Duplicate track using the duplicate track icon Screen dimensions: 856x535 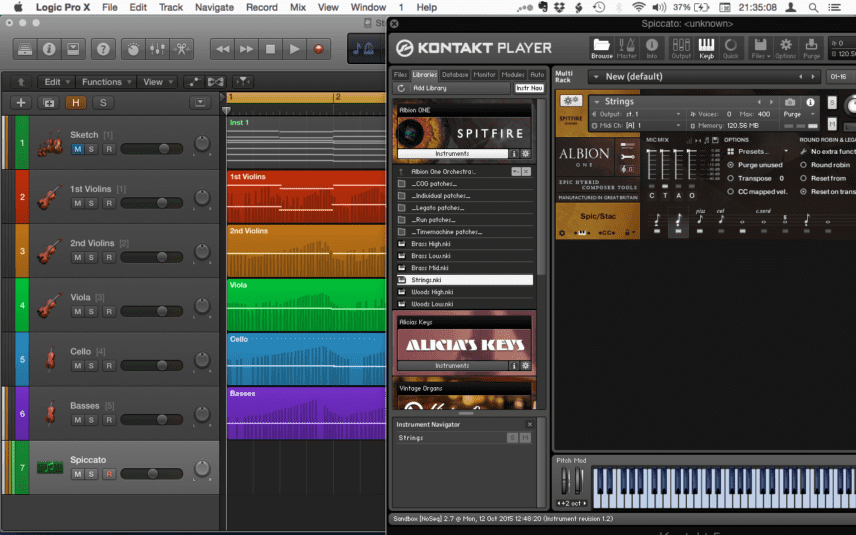pyautogui.click(x=49, y=103)
